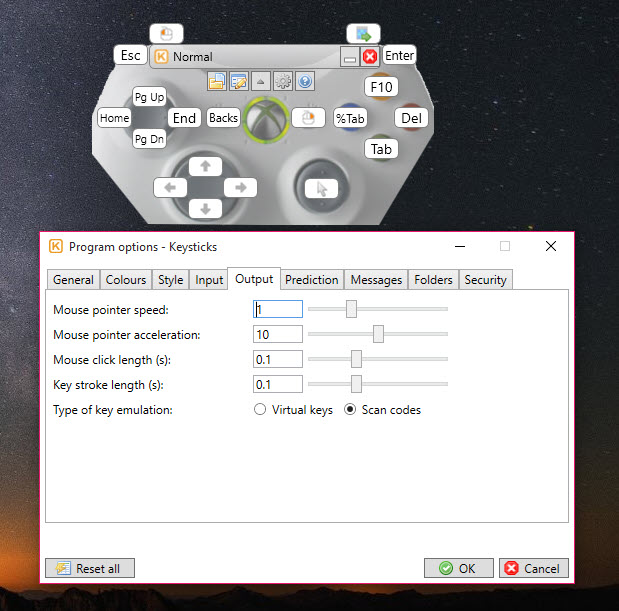The image size is (619, 611).
Task: Click the %Tab controller button
Action: click(350, 118)
